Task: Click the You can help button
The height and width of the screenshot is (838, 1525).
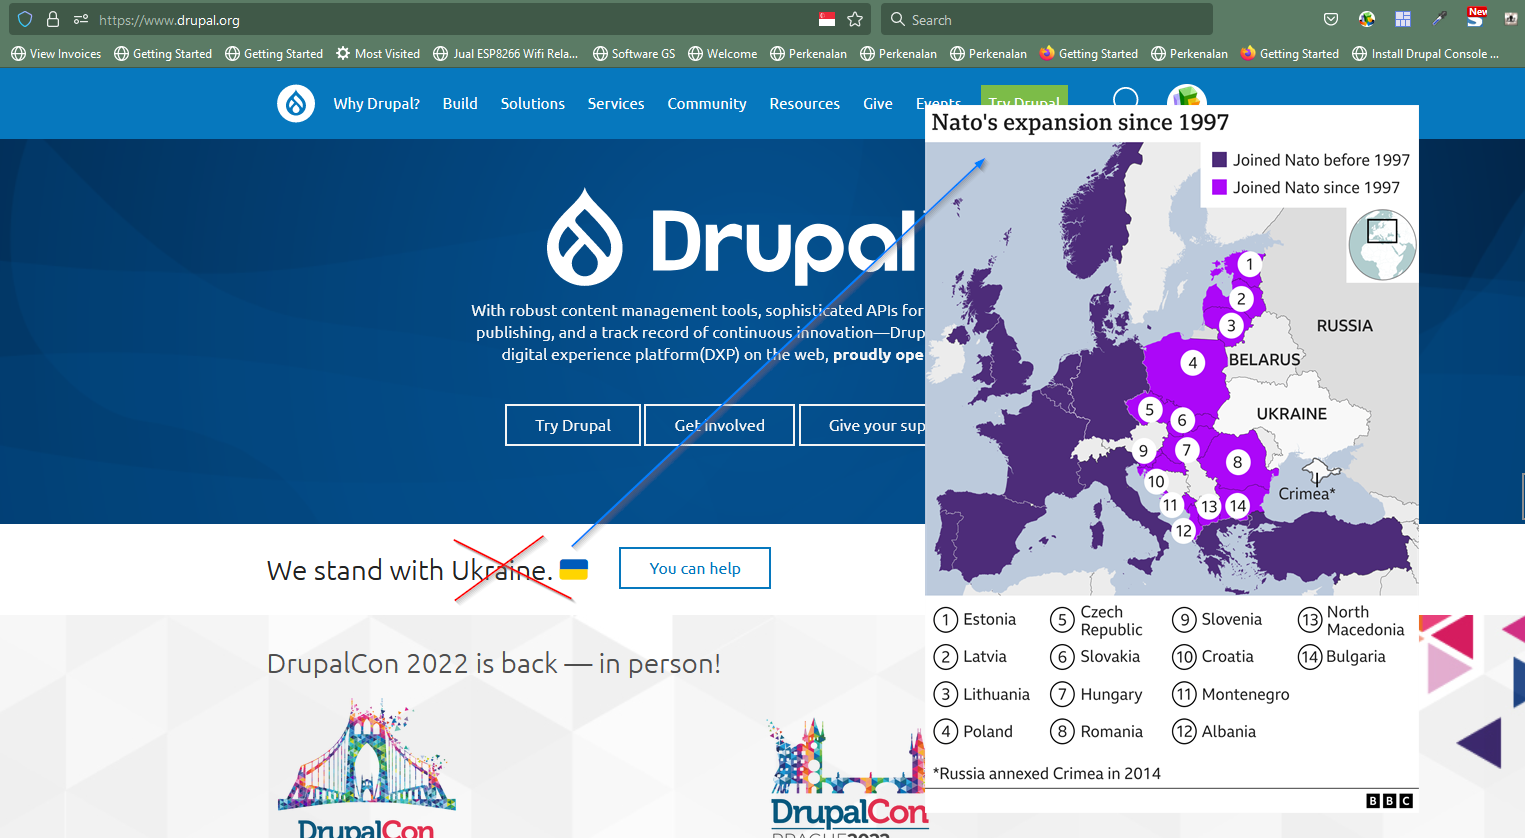Action: tap(695, 568)
